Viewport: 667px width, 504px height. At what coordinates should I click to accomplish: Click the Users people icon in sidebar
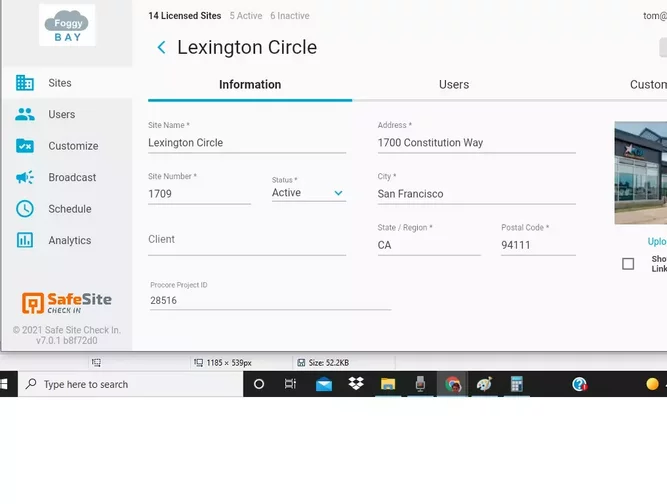25,114
